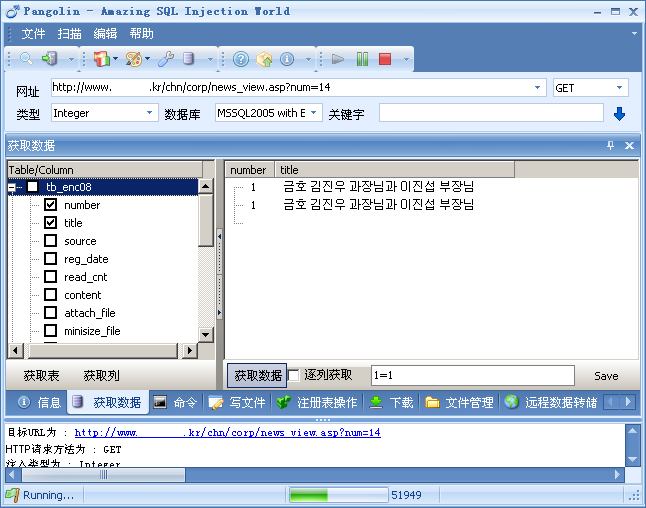Click the green pause icon
The width and height of the screenshot is (646, 508).
click(x=362, y=59)
